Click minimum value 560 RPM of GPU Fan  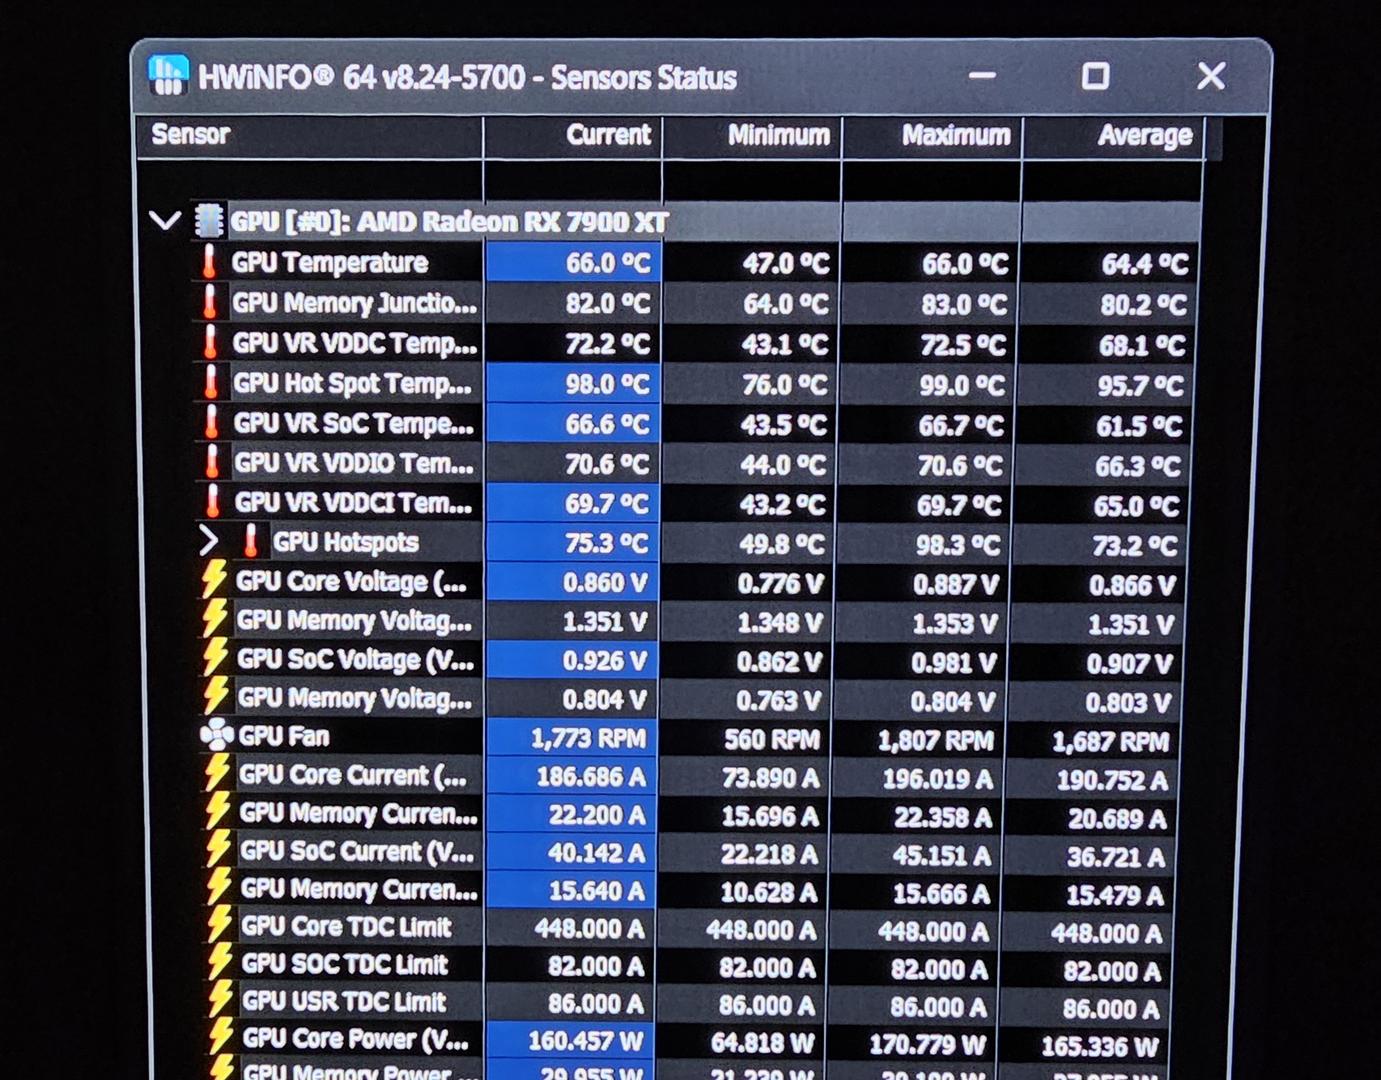(x=772, y=739)
